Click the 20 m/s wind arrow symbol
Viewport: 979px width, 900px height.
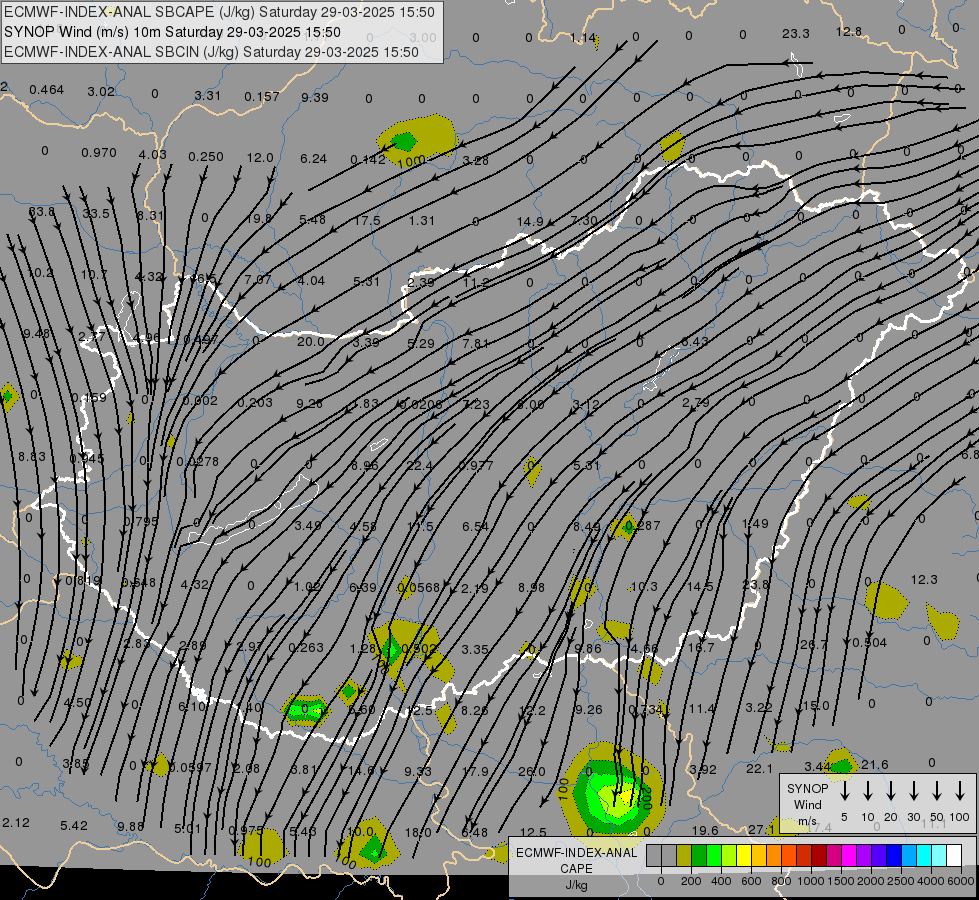pyautogui.click(x=891, y=791)
